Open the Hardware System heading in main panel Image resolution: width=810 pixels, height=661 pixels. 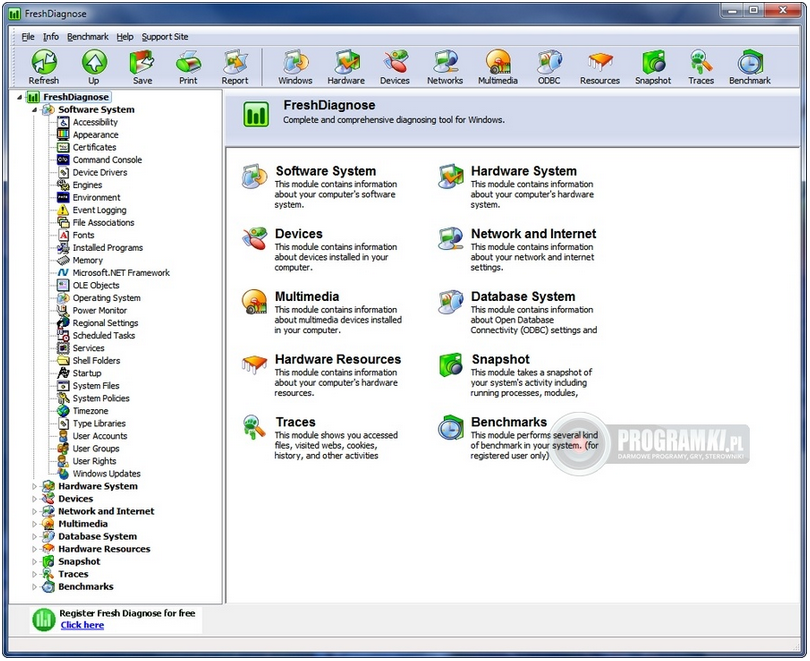coord(523,171)
